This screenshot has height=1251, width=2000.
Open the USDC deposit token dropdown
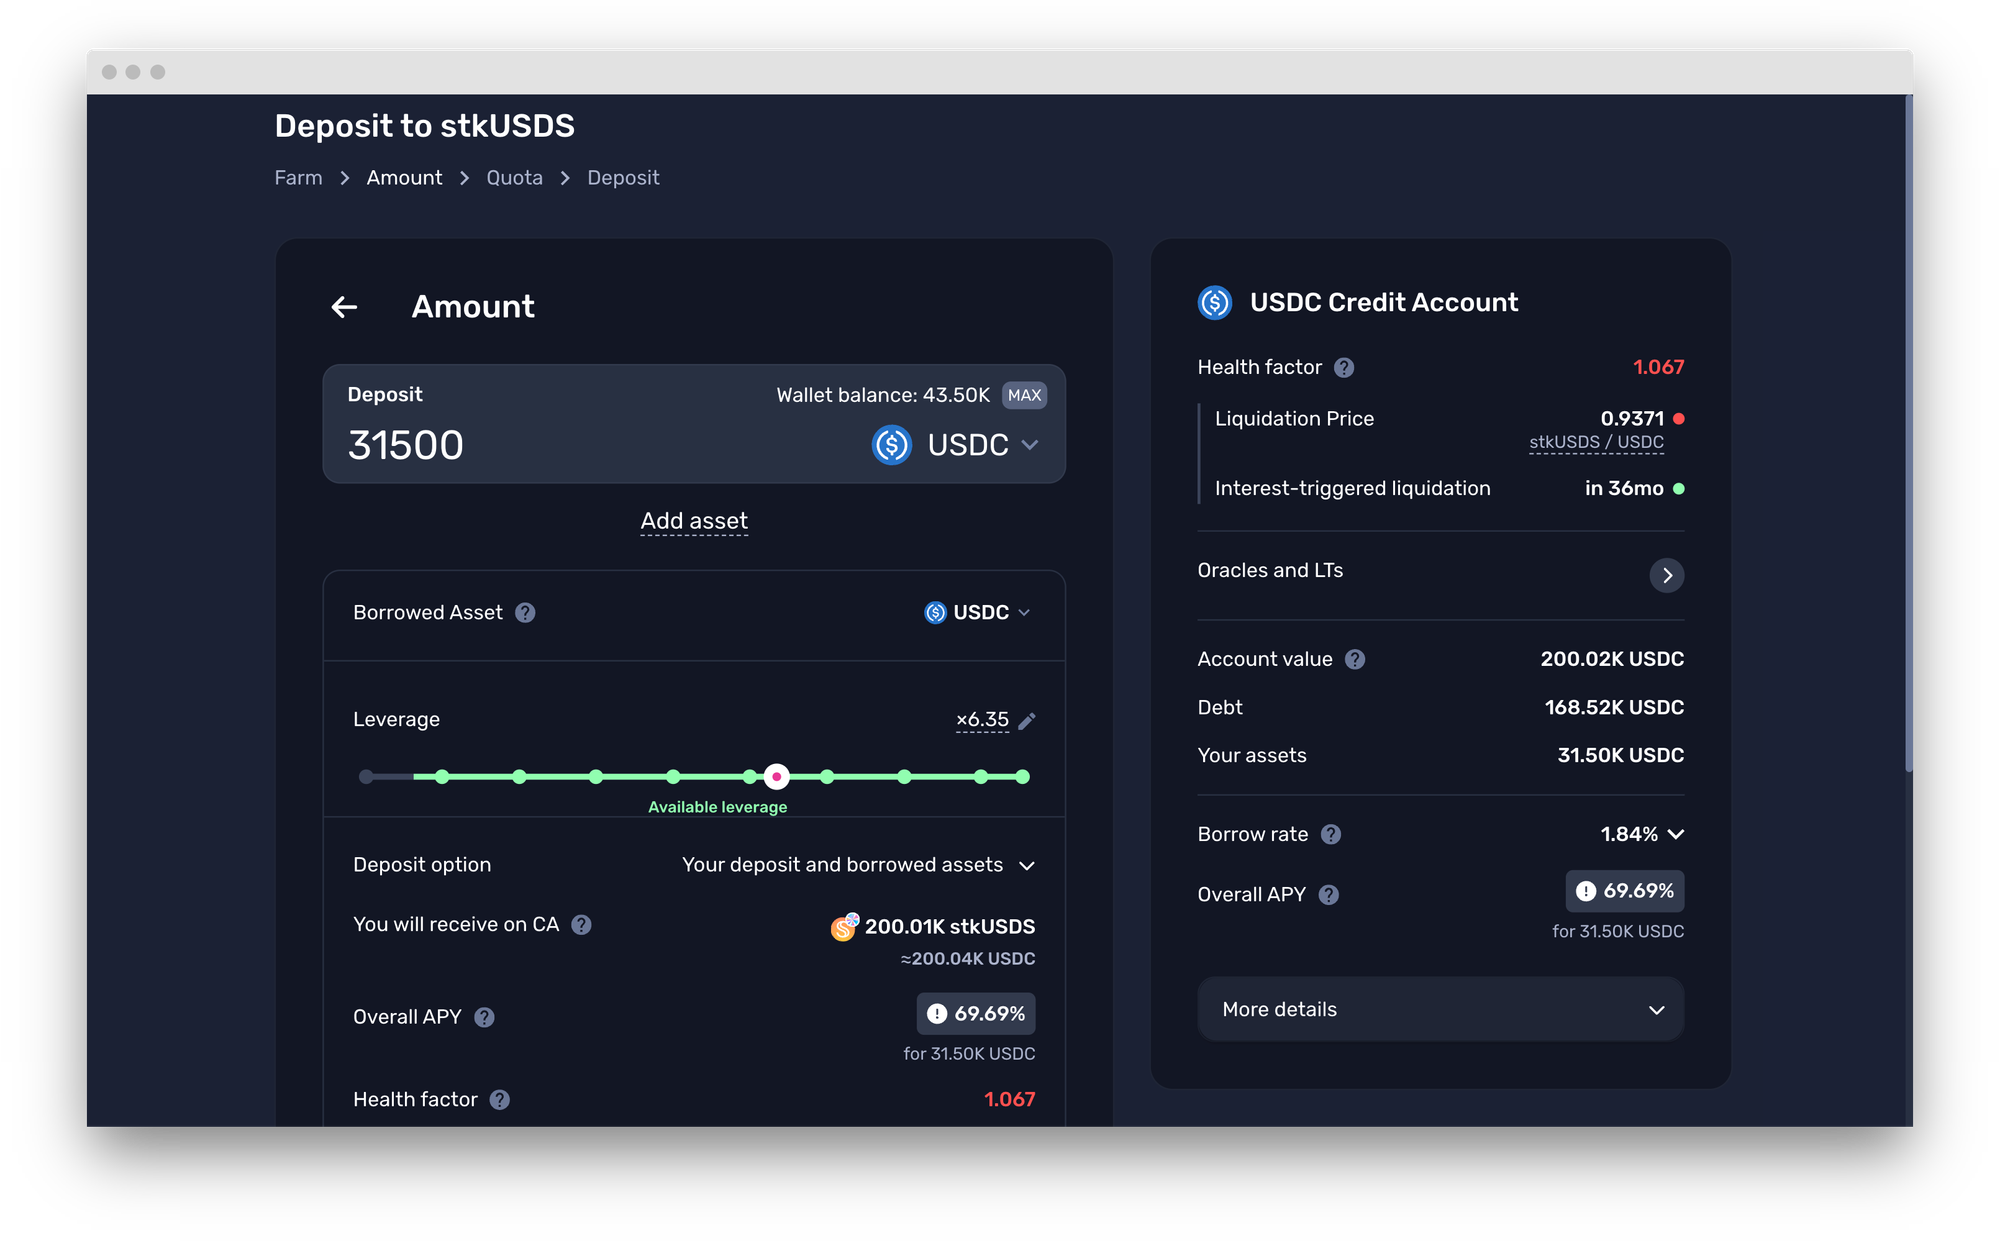[957, 445]
